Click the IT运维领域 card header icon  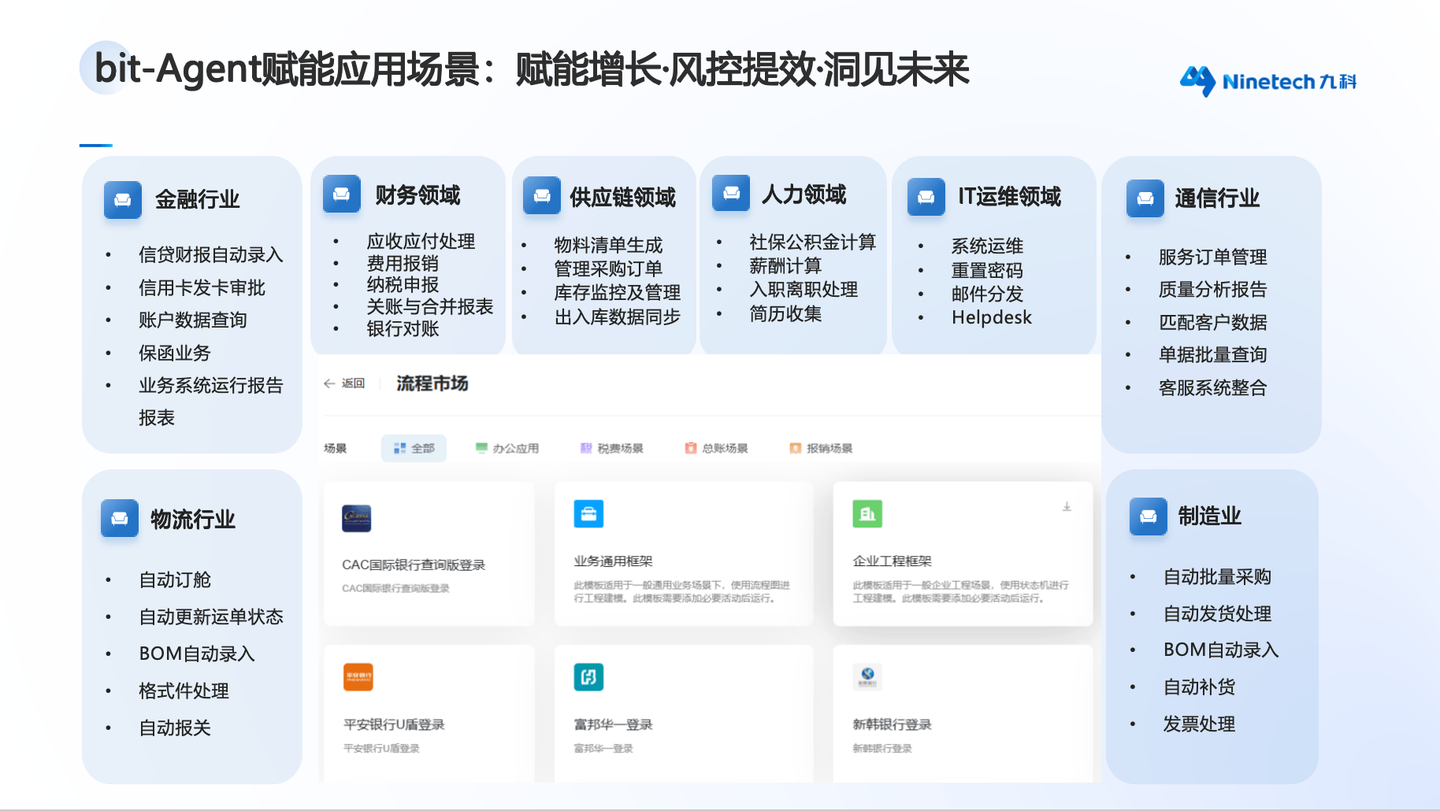[926, 197]
